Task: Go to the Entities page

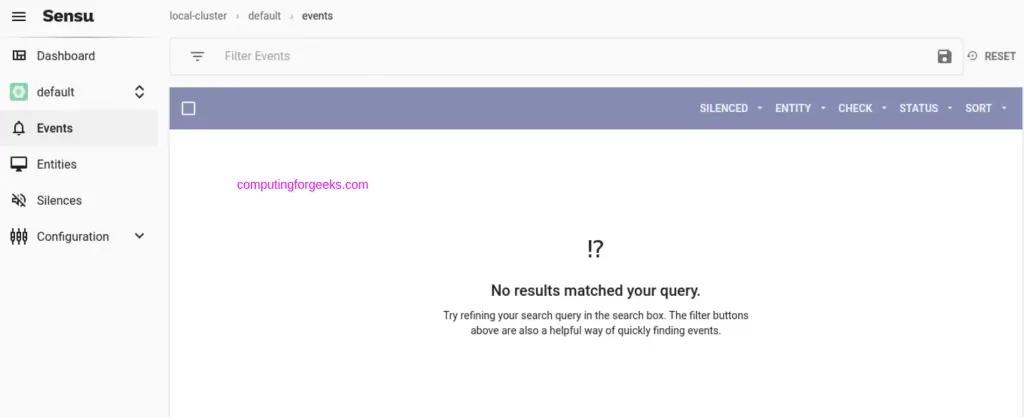Action: 79,164
